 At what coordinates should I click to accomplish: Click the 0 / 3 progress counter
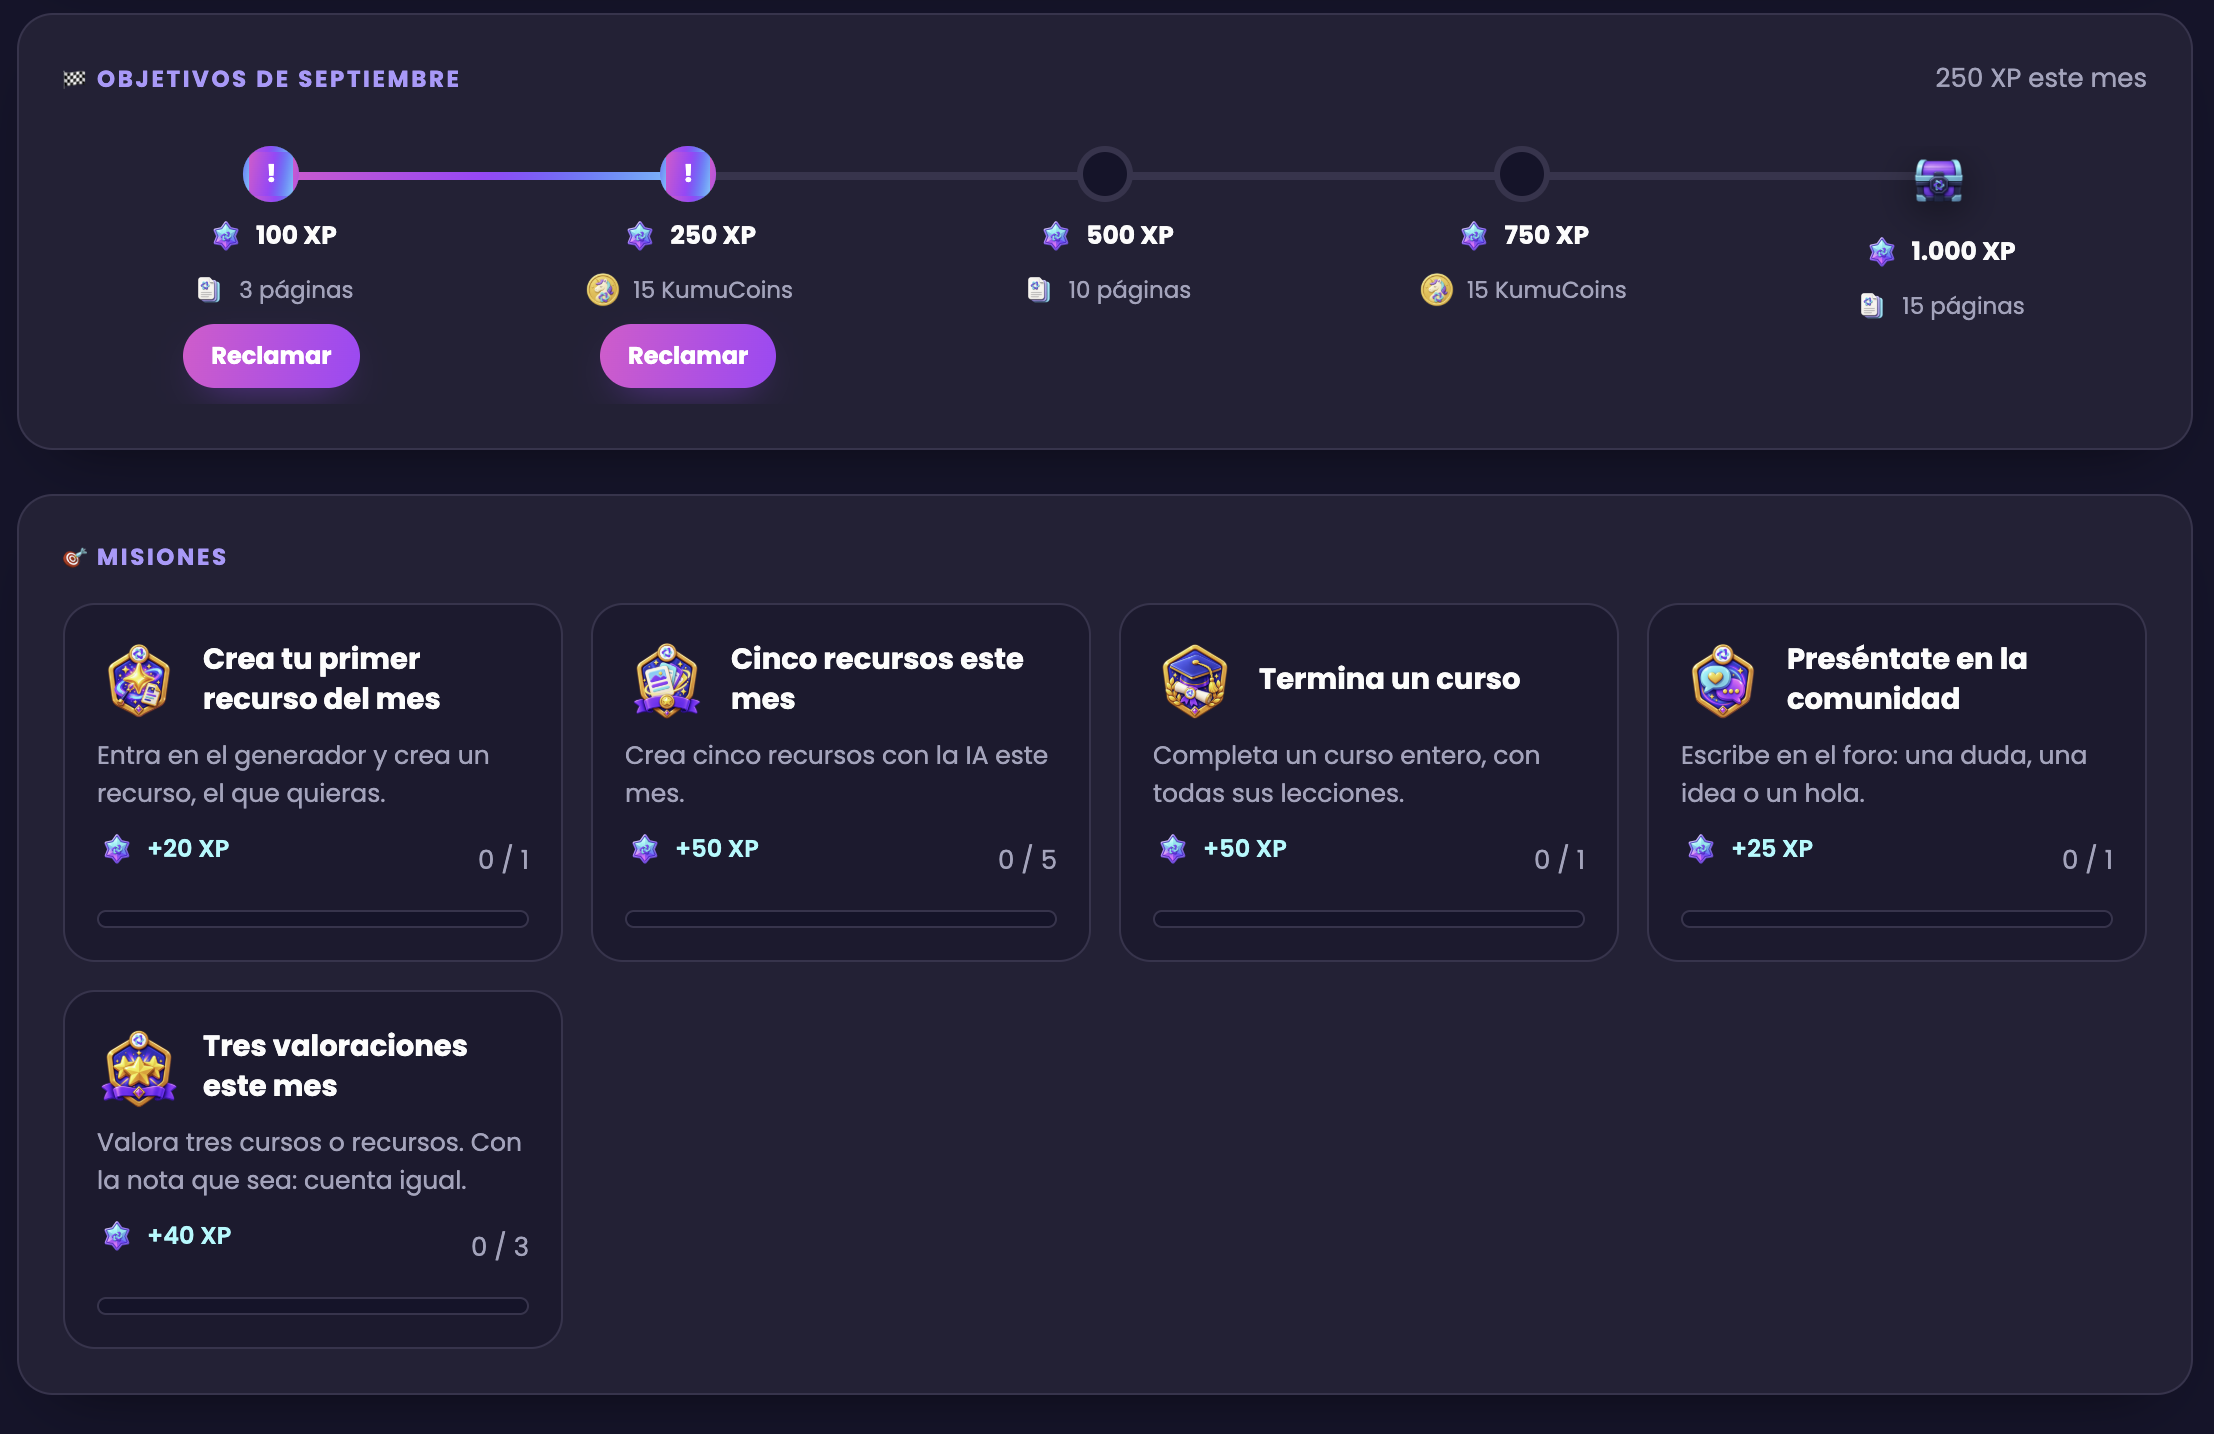(500, 1246)
